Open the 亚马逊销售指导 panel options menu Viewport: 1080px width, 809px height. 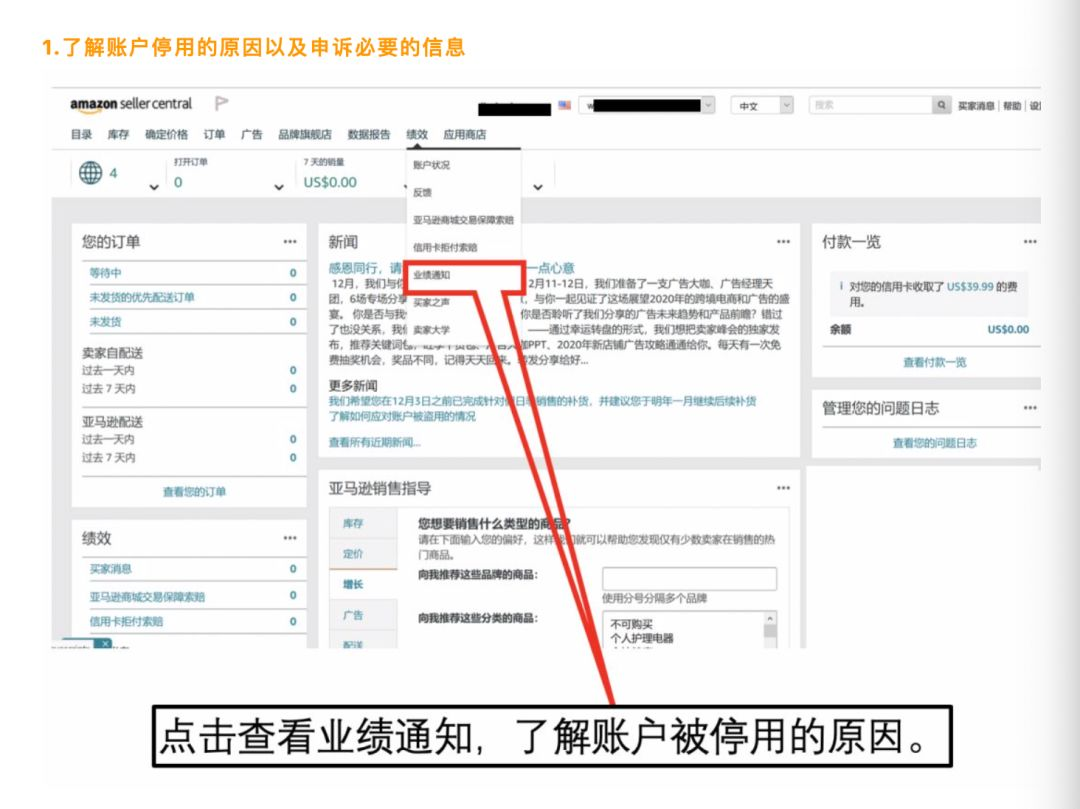783,488
